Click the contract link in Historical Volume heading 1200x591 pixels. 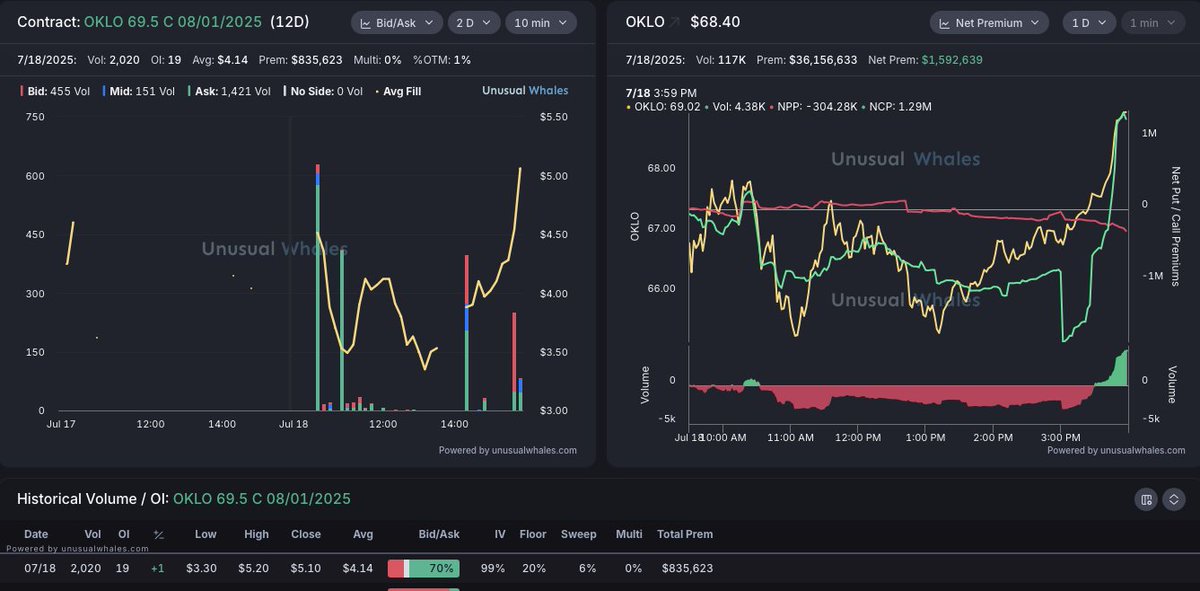click(x=262, y=499)
